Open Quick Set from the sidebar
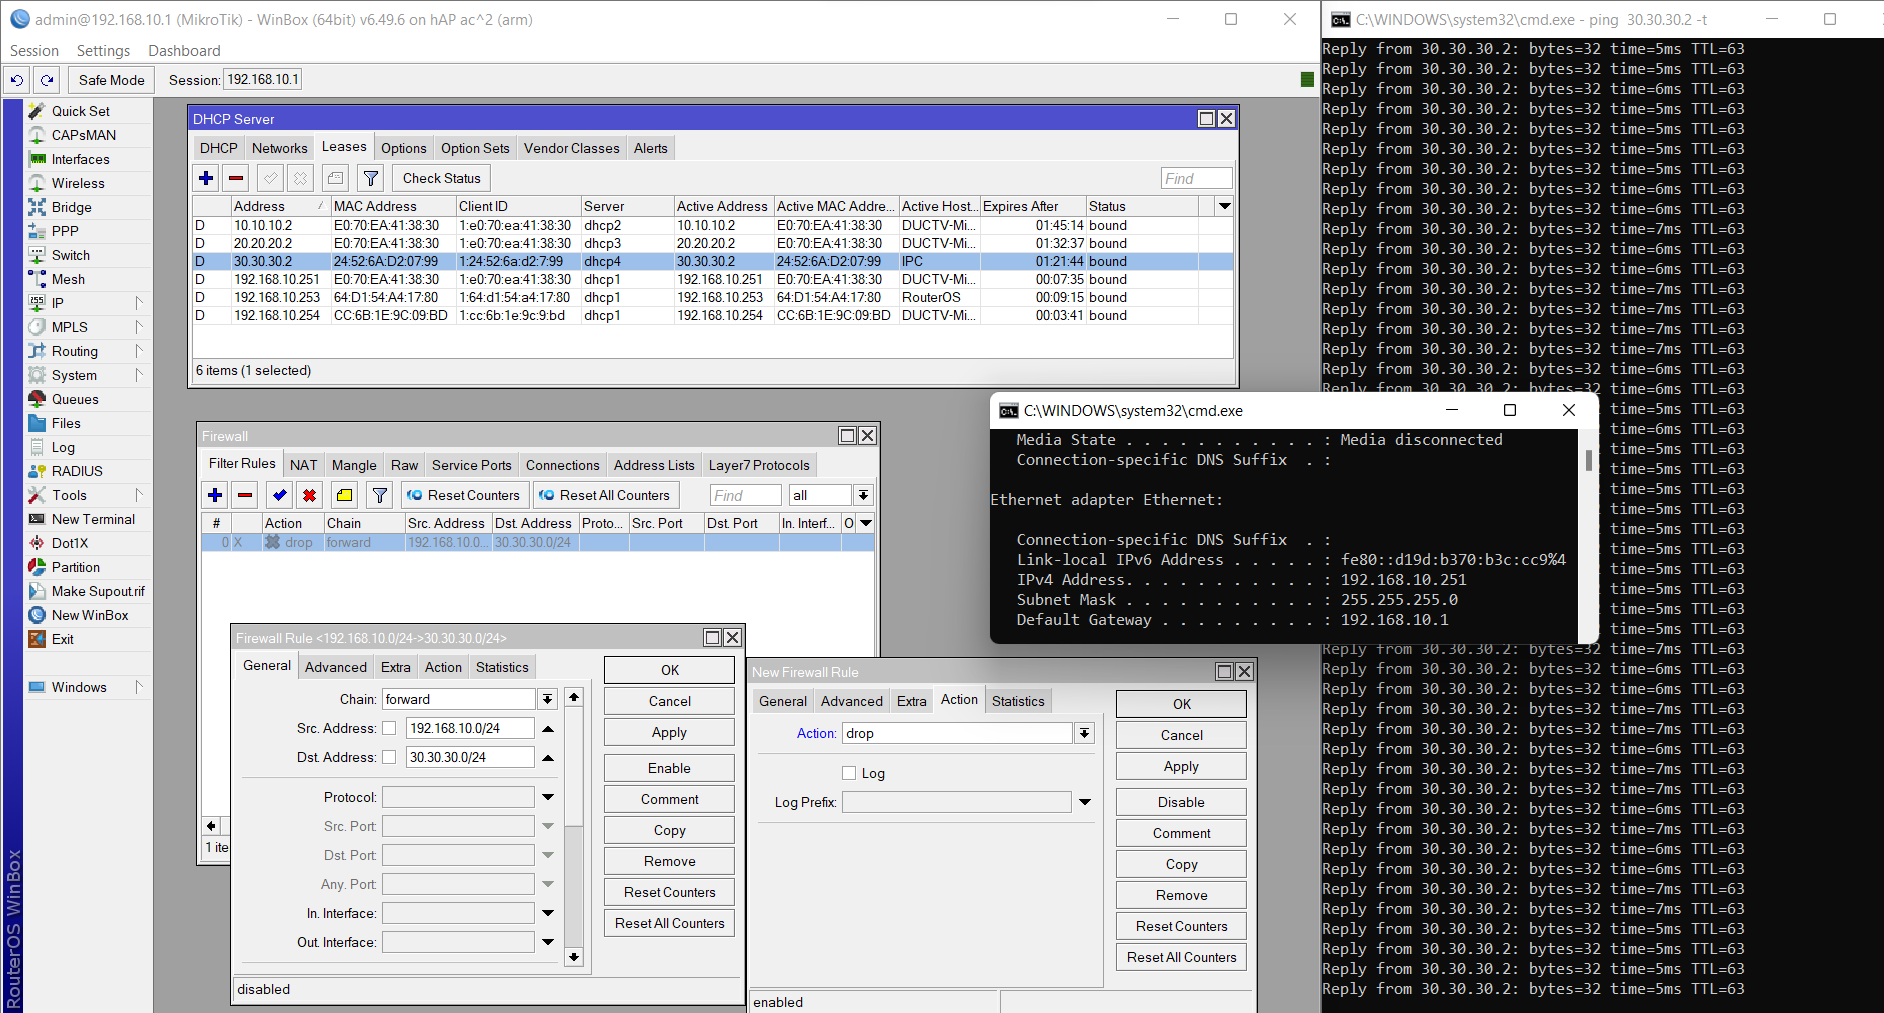This screenshot has width=1884, height=1013. 80,111
